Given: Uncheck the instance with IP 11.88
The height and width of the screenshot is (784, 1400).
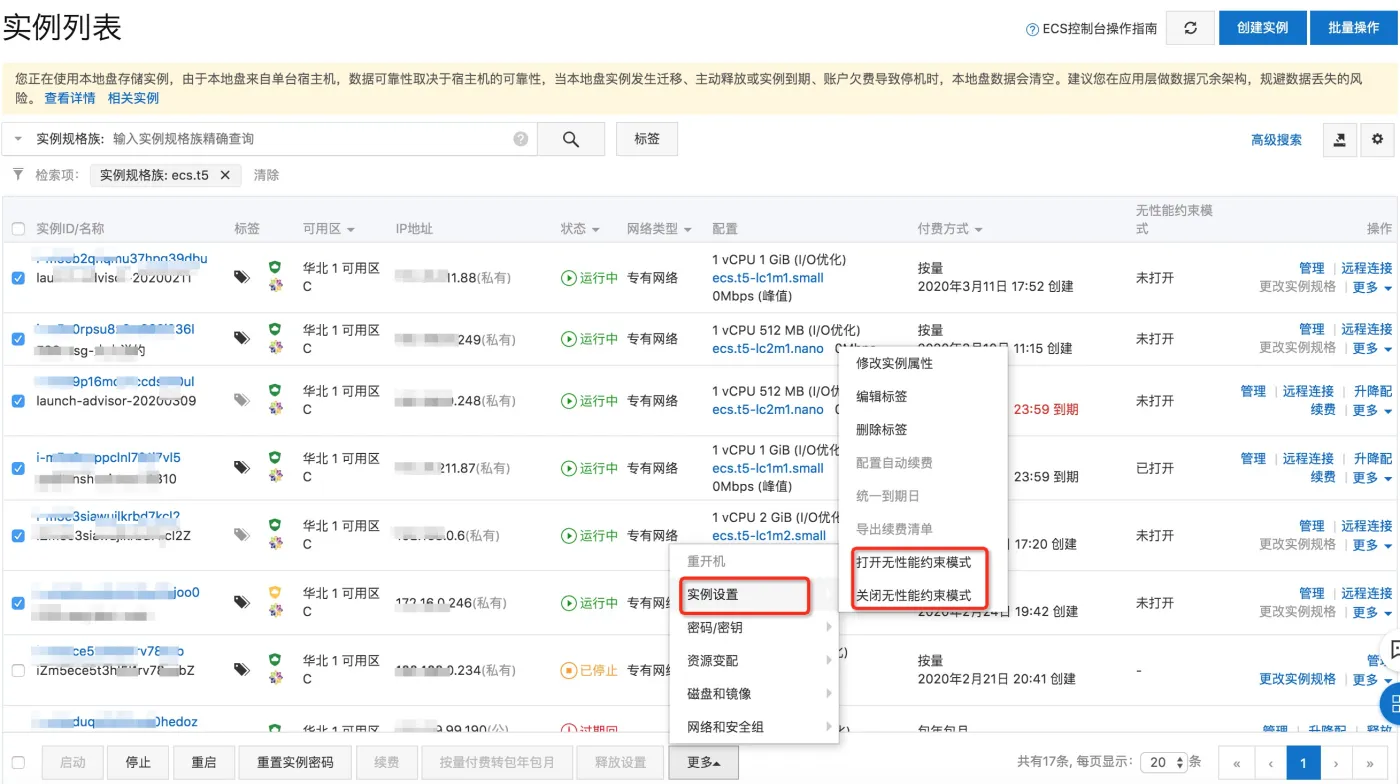Looking at the screenshot, I should [x=18, y=278].
